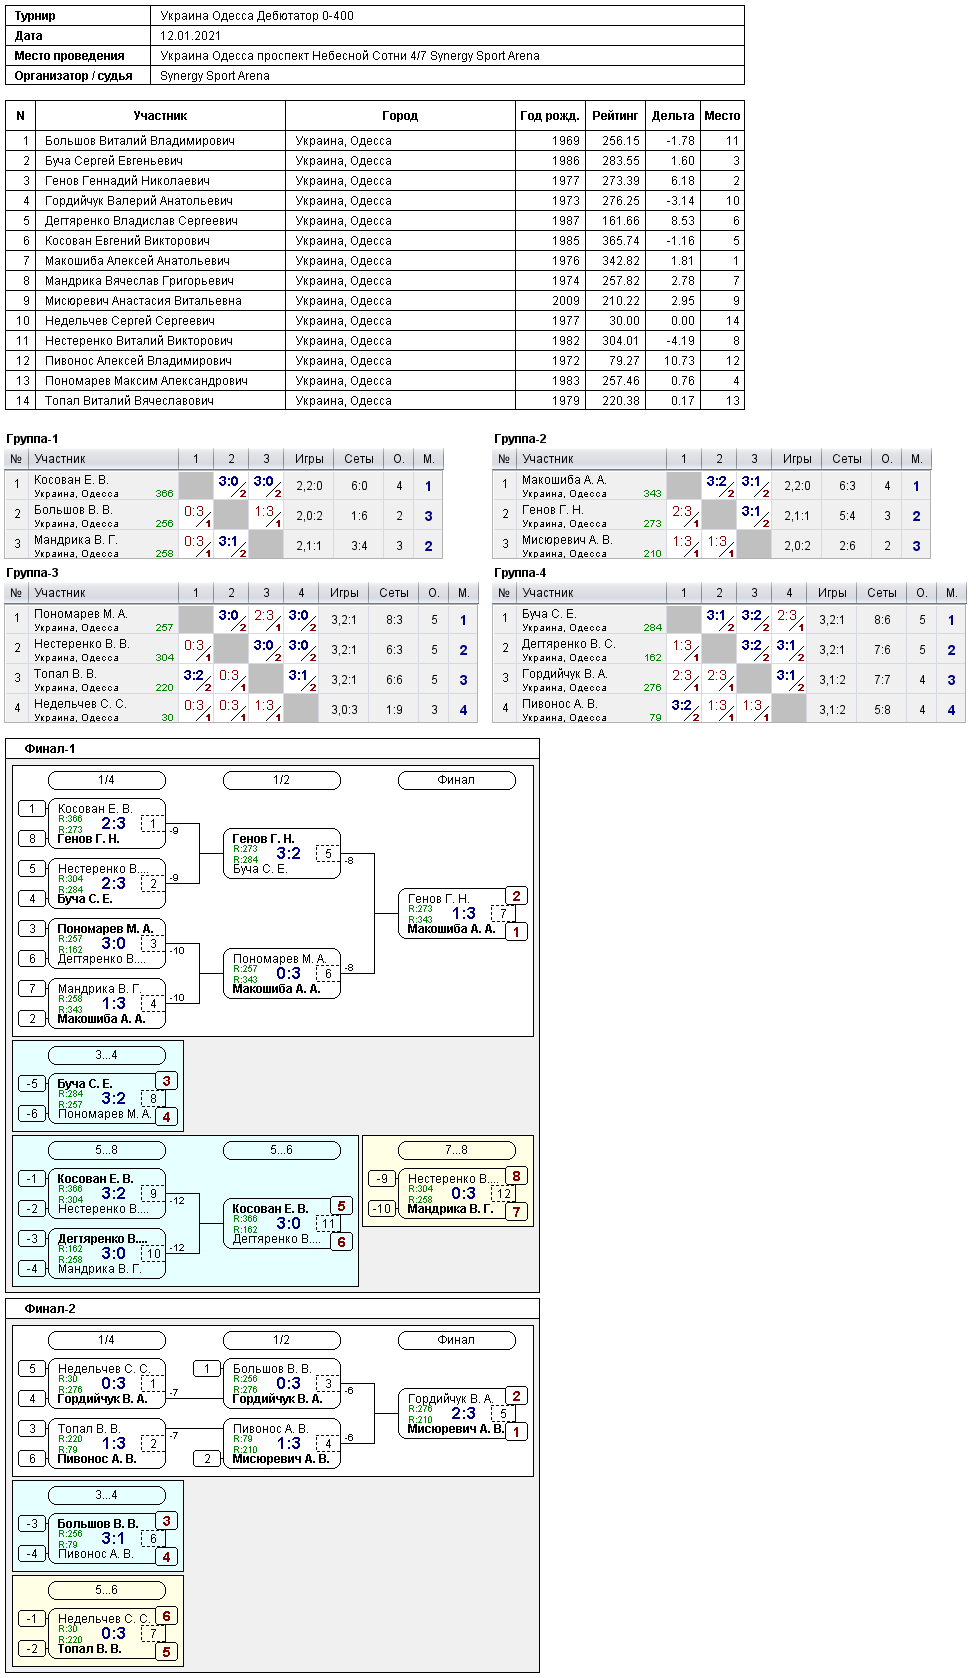
Task: Click the 'Год рожд.' column header
Action: [550, 116]
